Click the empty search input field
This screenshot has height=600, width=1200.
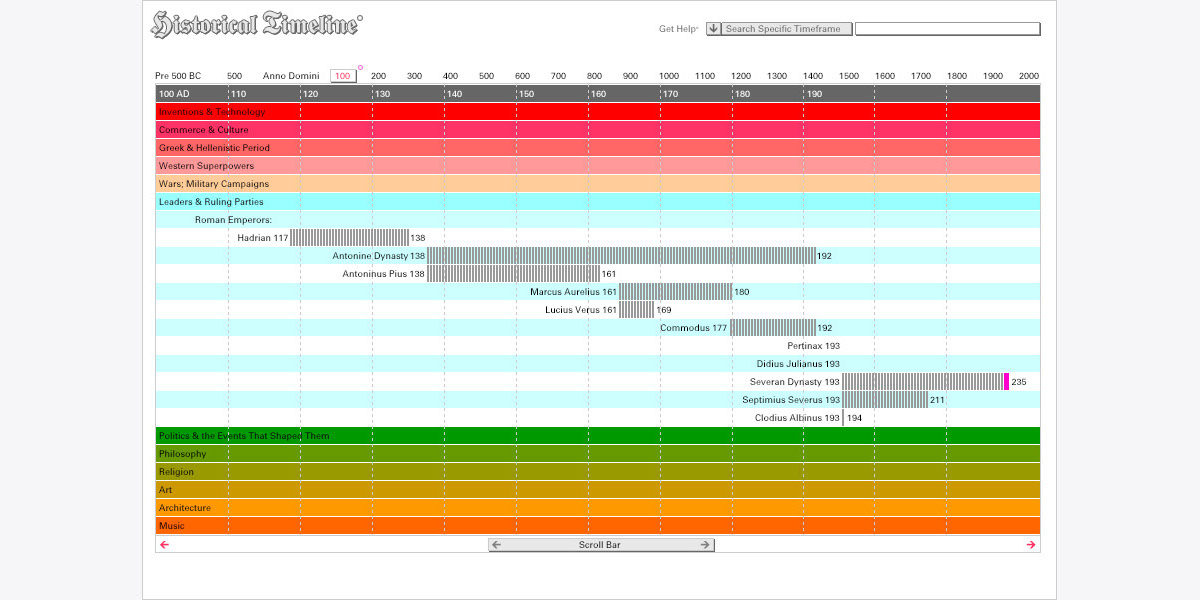click(x=947, y=29)
